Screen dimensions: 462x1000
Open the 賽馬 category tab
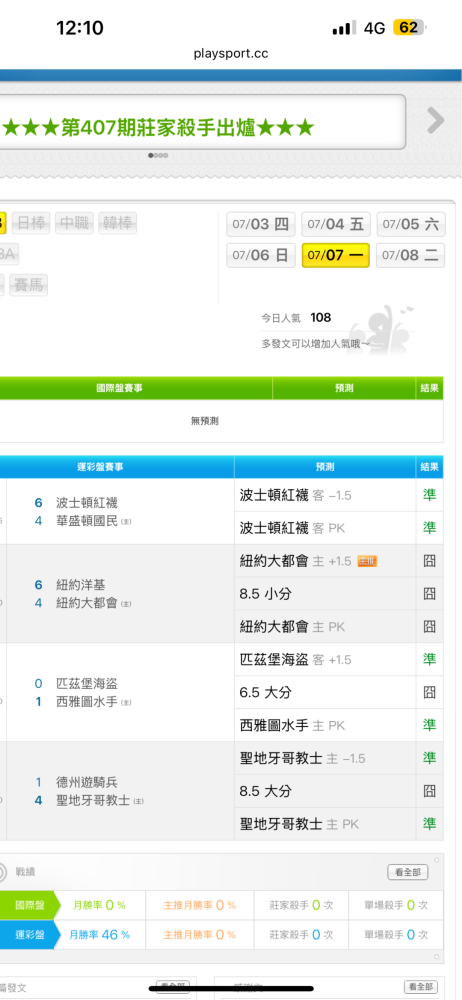(x=29, y=284)
